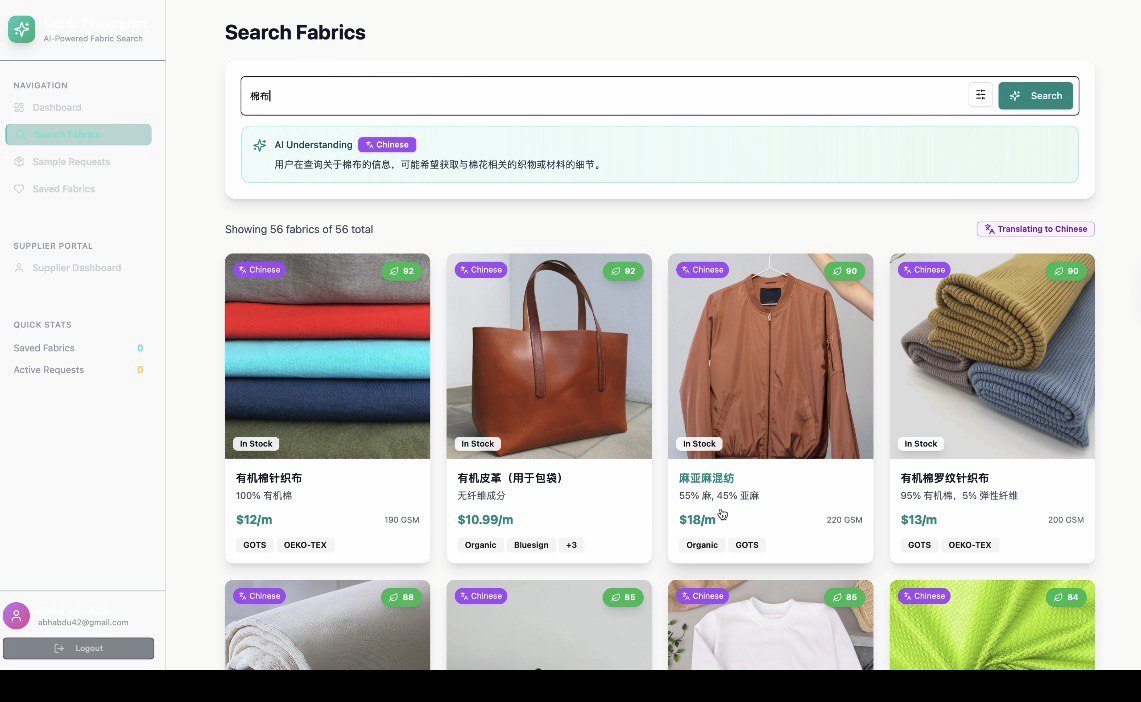Open the 麻亚麻混纺 fabric link
The height and width of the screenshot is (702, 1141).
706,478
